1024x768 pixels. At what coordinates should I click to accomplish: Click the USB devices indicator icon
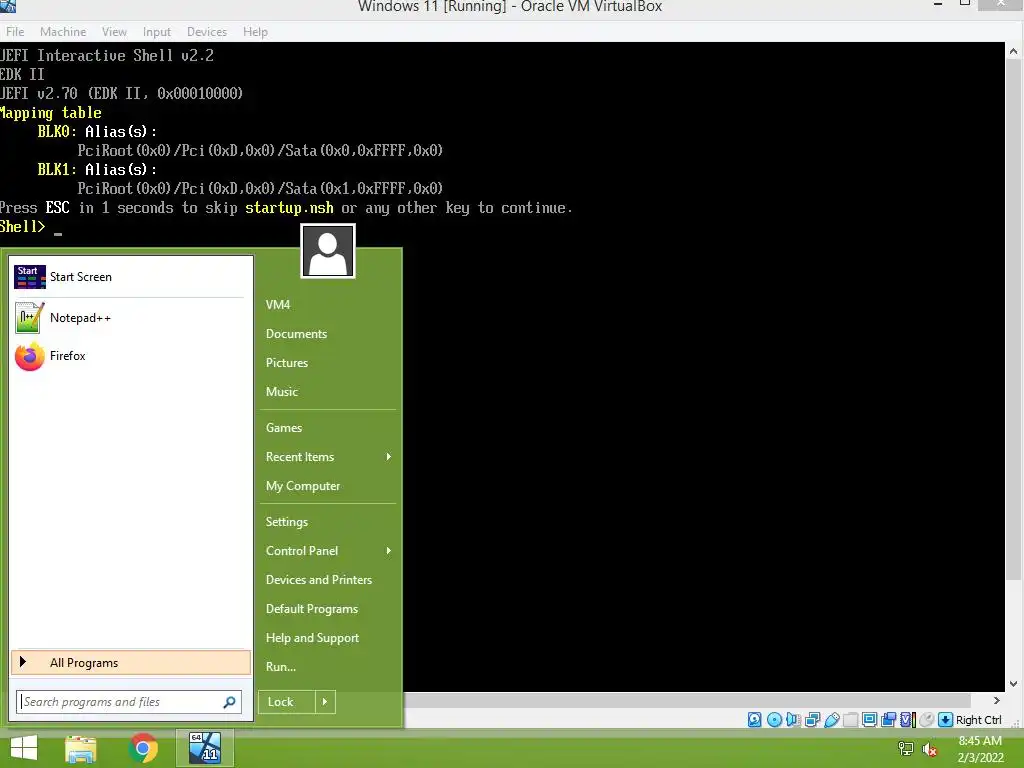(831, 720)
